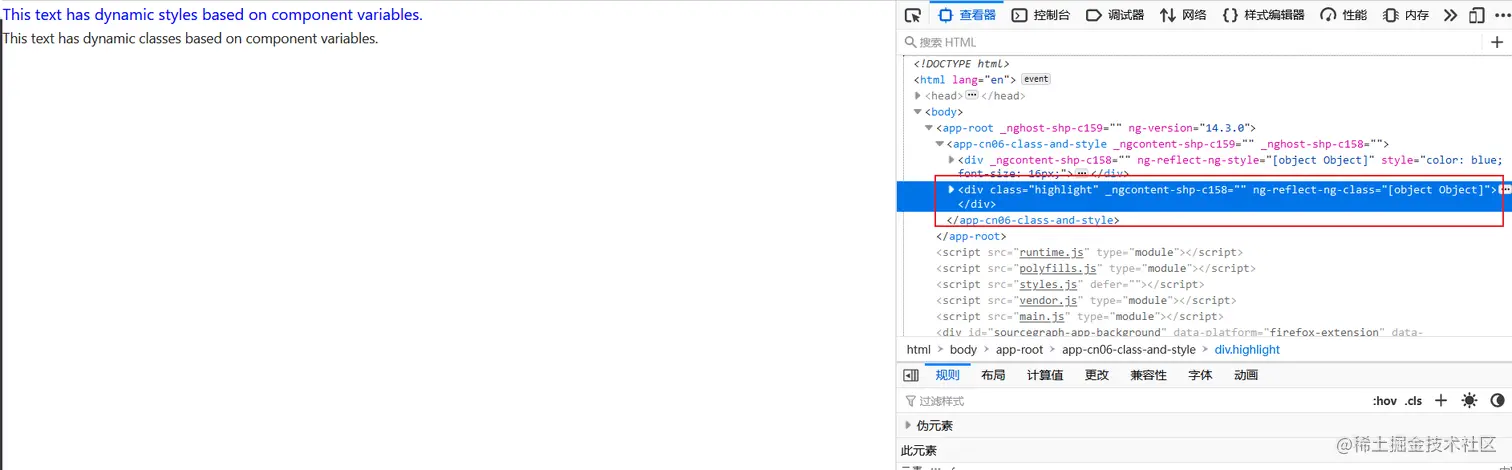Expand the selected div class highlight node
The height and width of the screenshot is (470, 1512).
(952, 189)
